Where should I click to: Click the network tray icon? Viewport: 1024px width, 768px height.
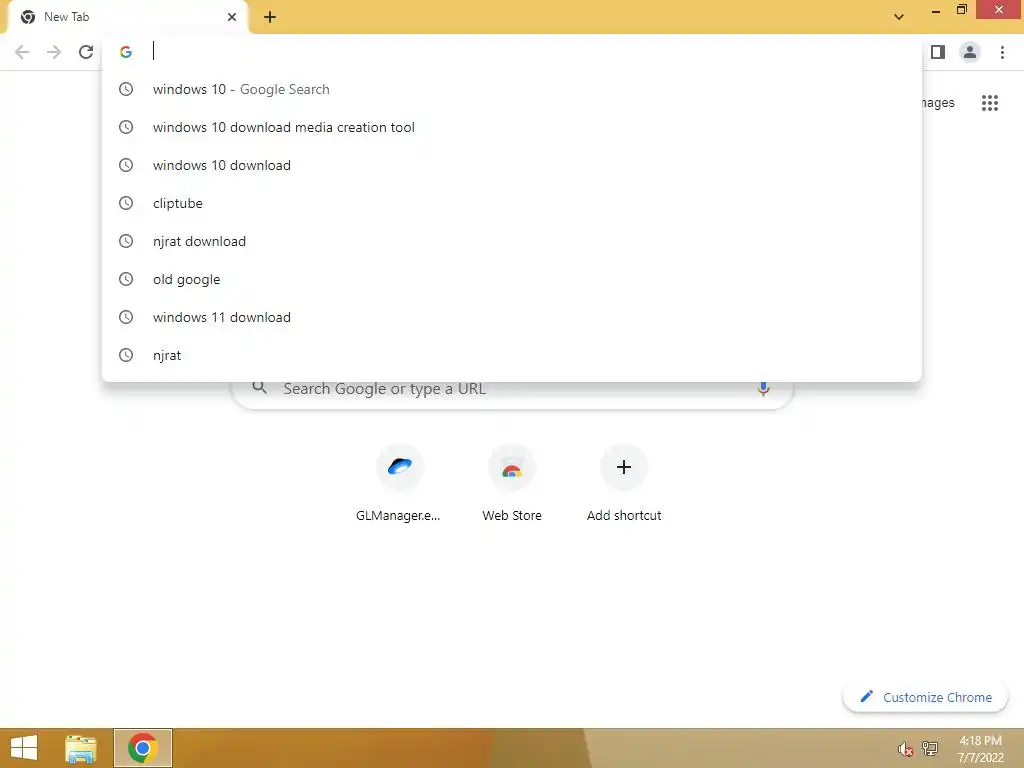[929, 749]
